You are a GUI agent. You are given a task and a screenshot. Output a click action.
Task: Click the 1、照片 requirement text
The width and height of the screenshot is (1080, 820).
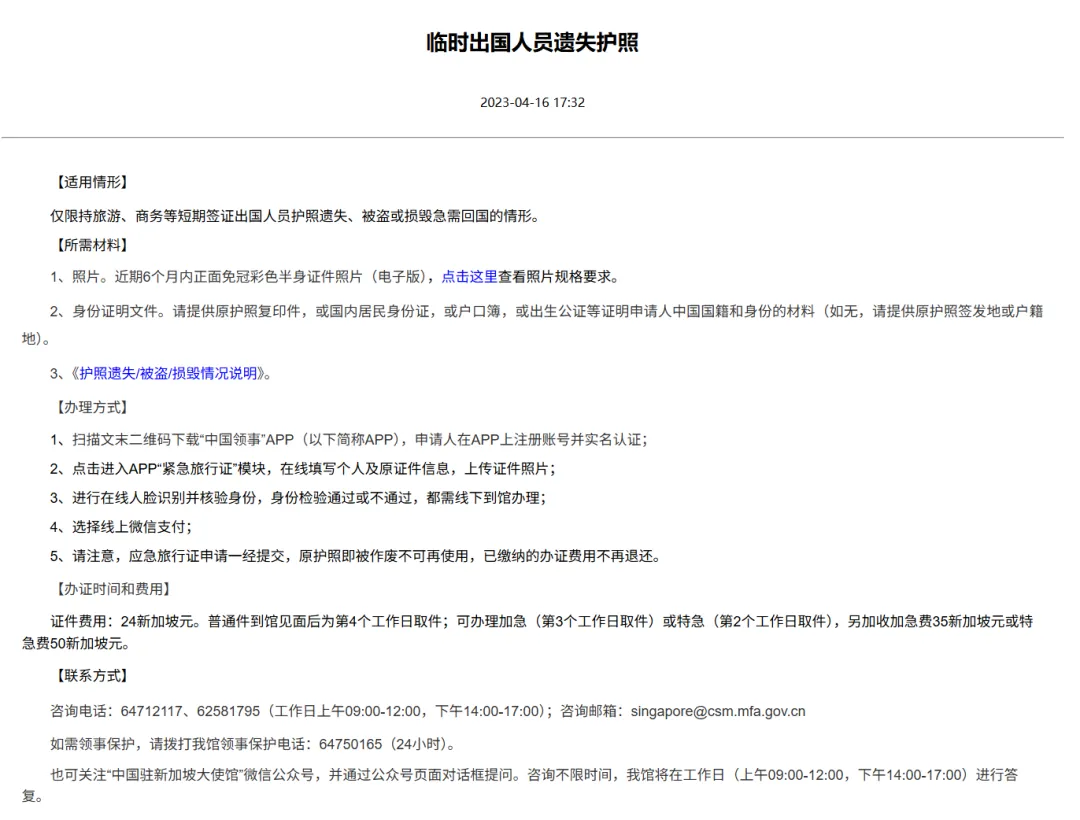(x=336, y=277)
